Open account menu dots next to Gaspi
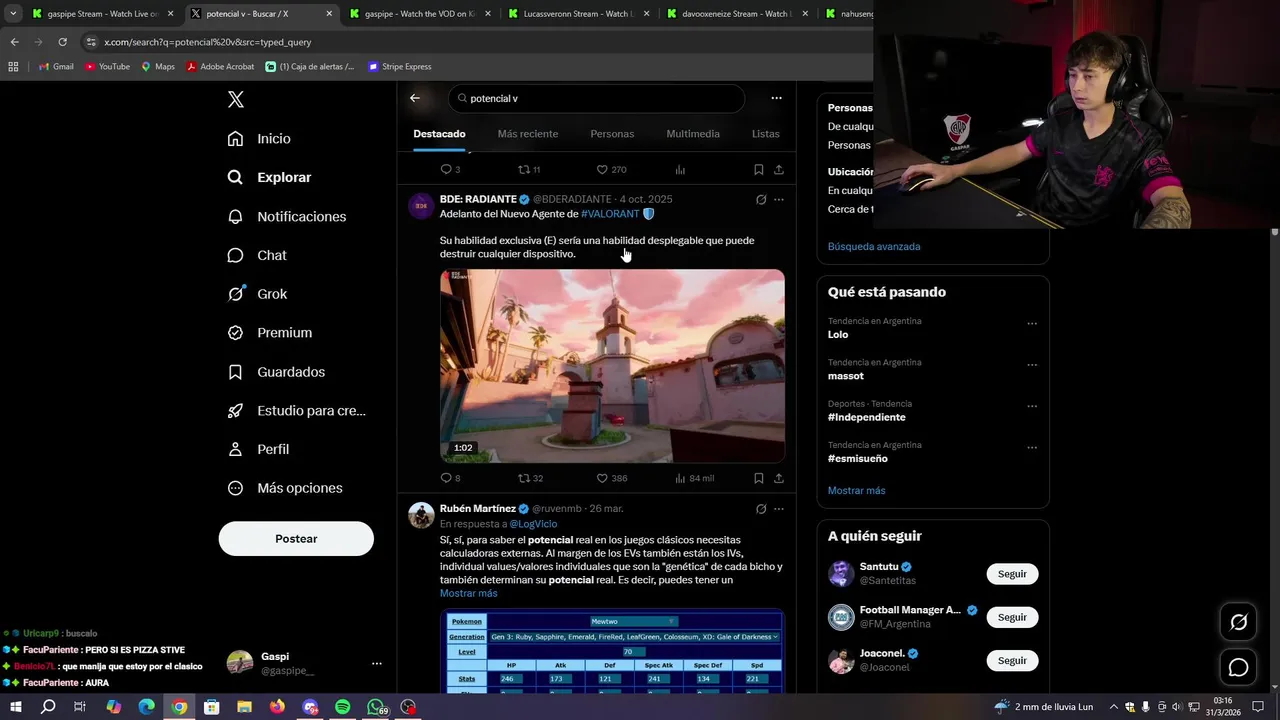The width and height of the screenshot is (1280, 720). click(376, 663)
